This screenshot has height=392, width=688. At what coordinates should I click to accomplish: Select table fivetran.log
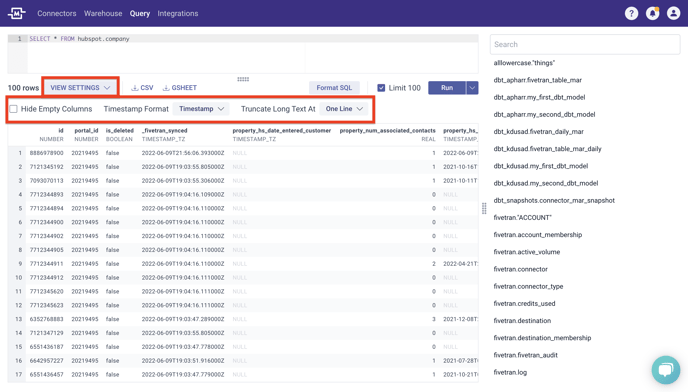coord(510,372)
